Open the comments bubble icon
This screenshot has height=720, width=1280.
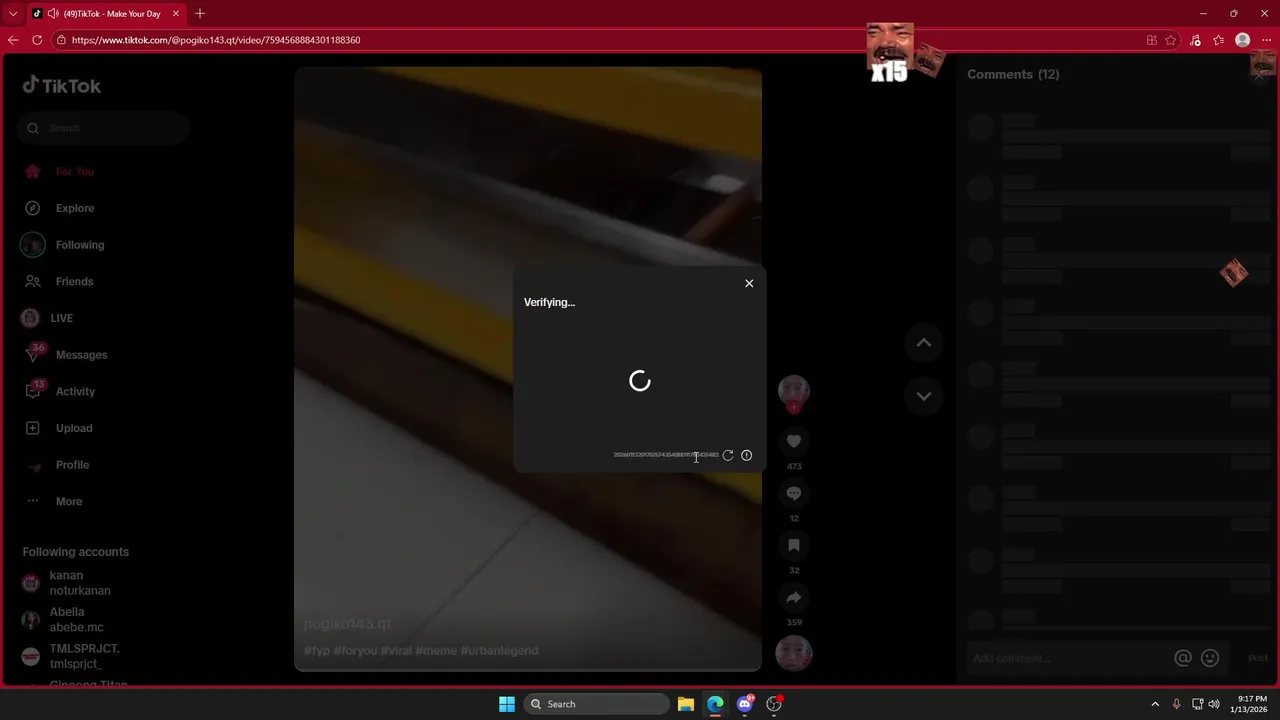coord(794,493)
